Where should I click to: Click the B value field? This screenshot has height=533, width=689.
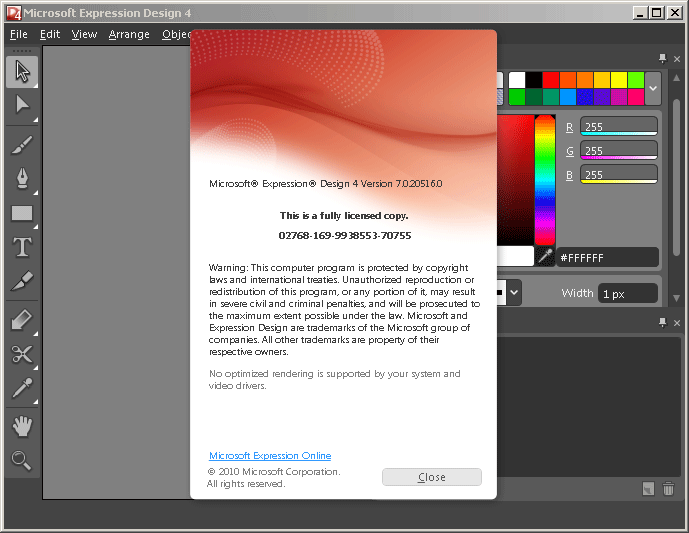(x=619, y=174)
